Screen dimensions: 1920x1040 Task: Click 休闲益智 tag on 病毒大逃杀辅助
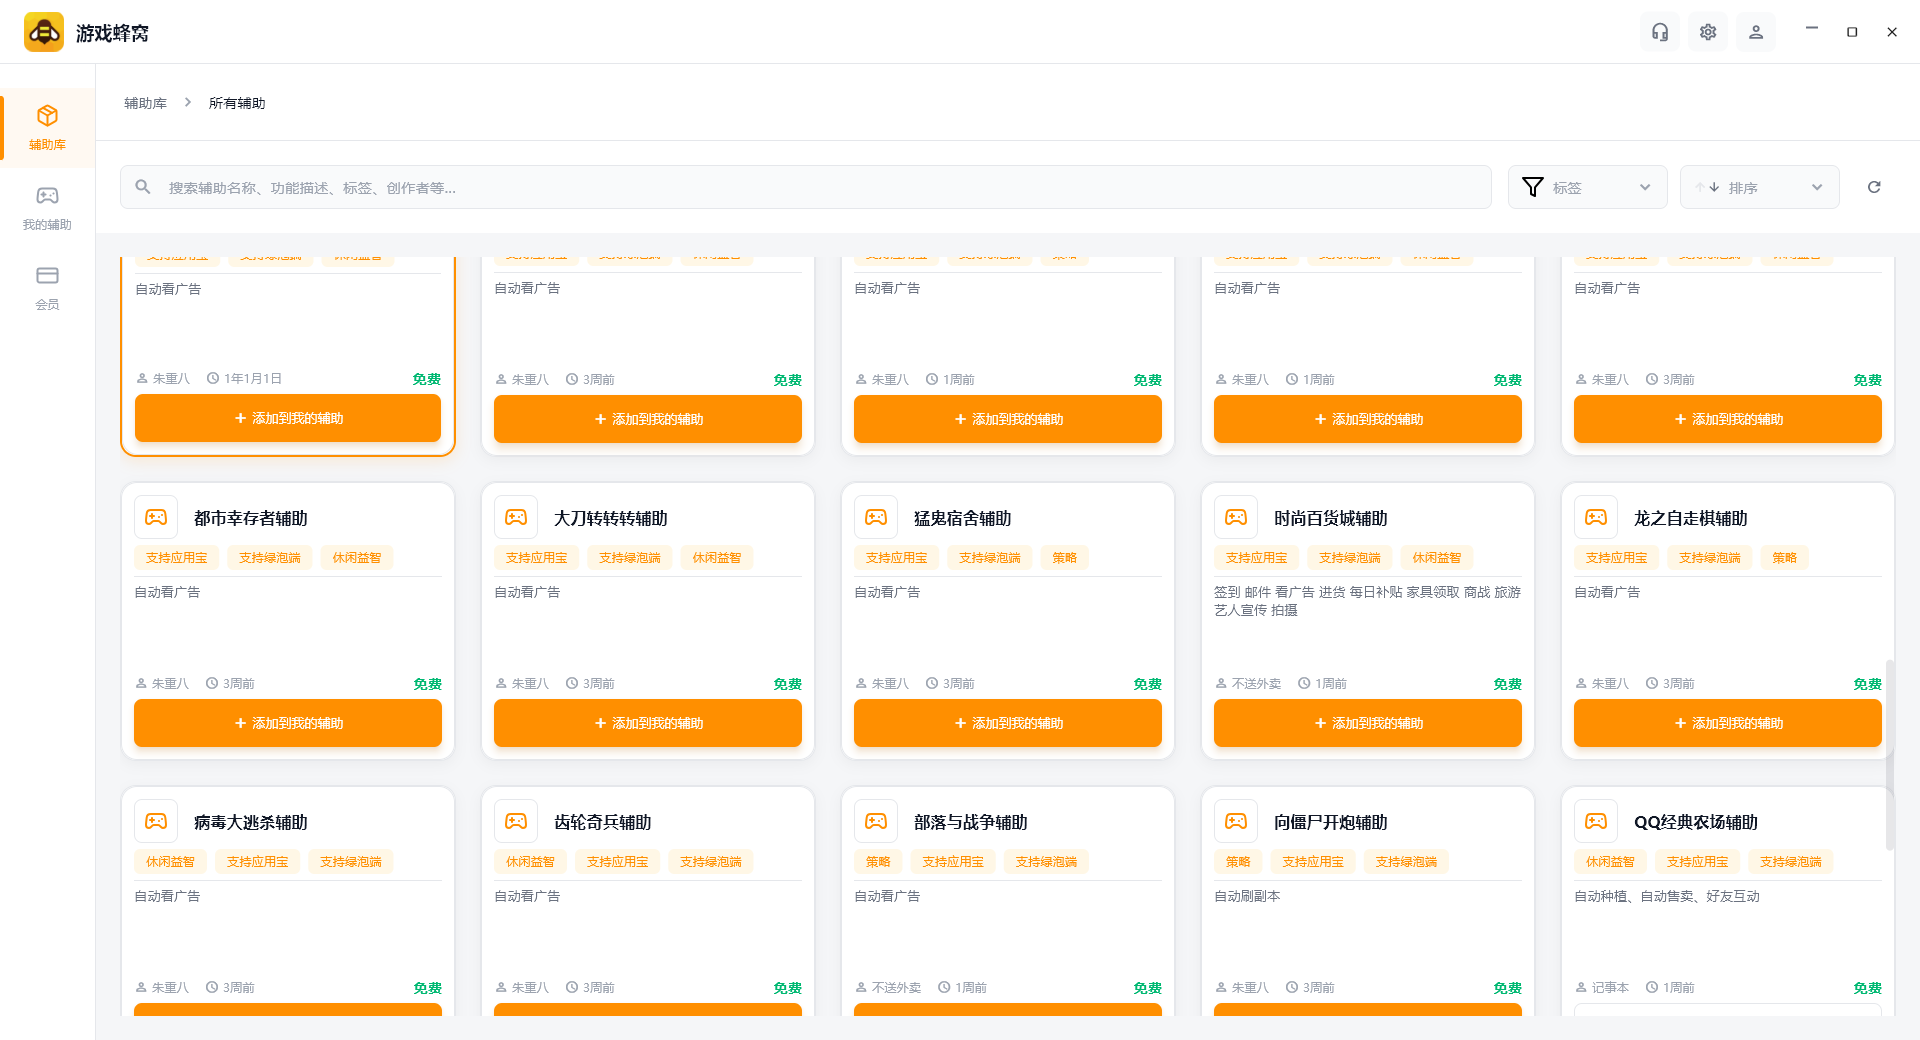point(171,862)
